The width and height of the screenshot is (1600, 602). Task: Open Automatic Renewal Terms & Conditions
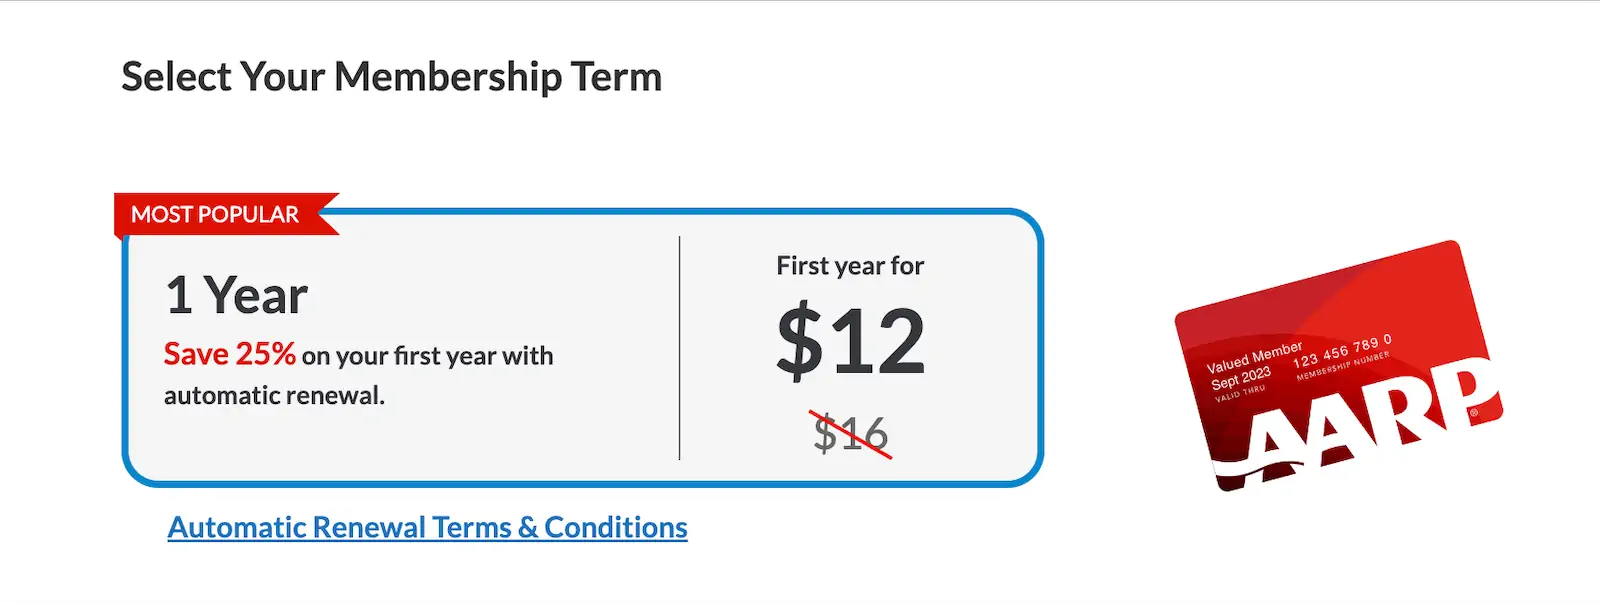pyautogui.click(x=426, y=527)
